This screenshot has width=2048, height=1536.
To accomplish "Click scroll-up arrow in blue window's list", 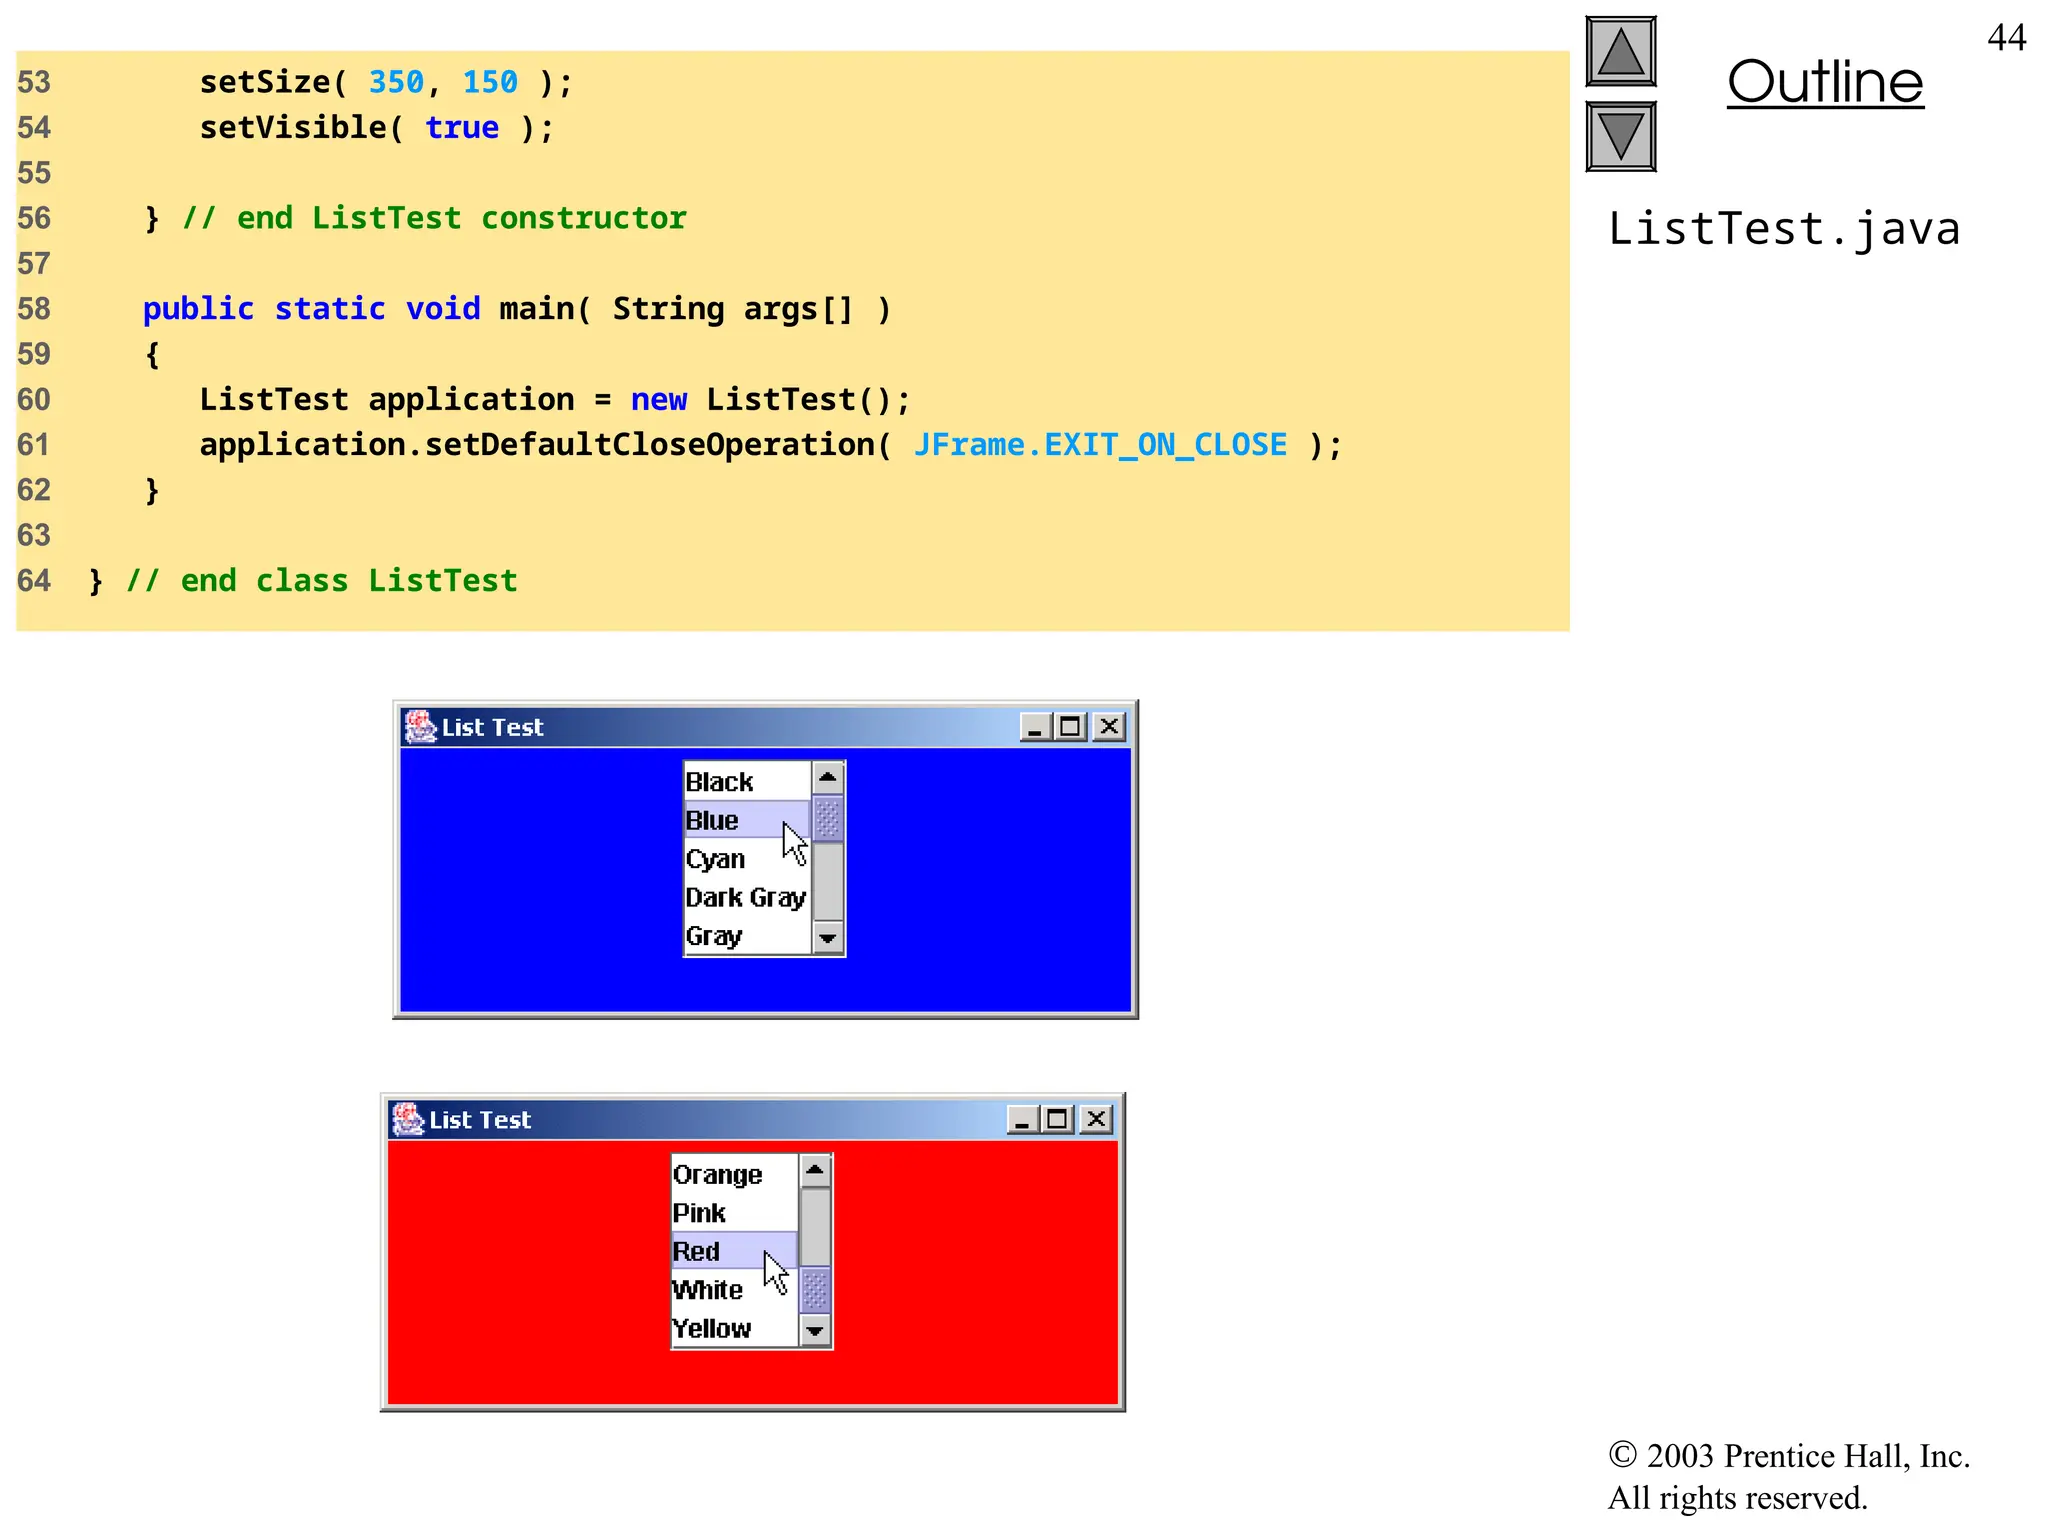I will pos(828,778).
